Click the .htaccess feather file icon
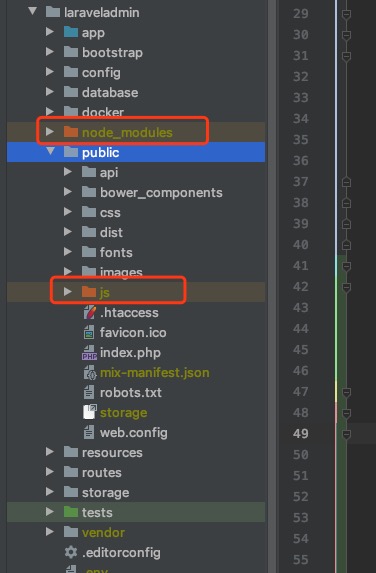This screenshot has width=376, height=573. (89, 312)
